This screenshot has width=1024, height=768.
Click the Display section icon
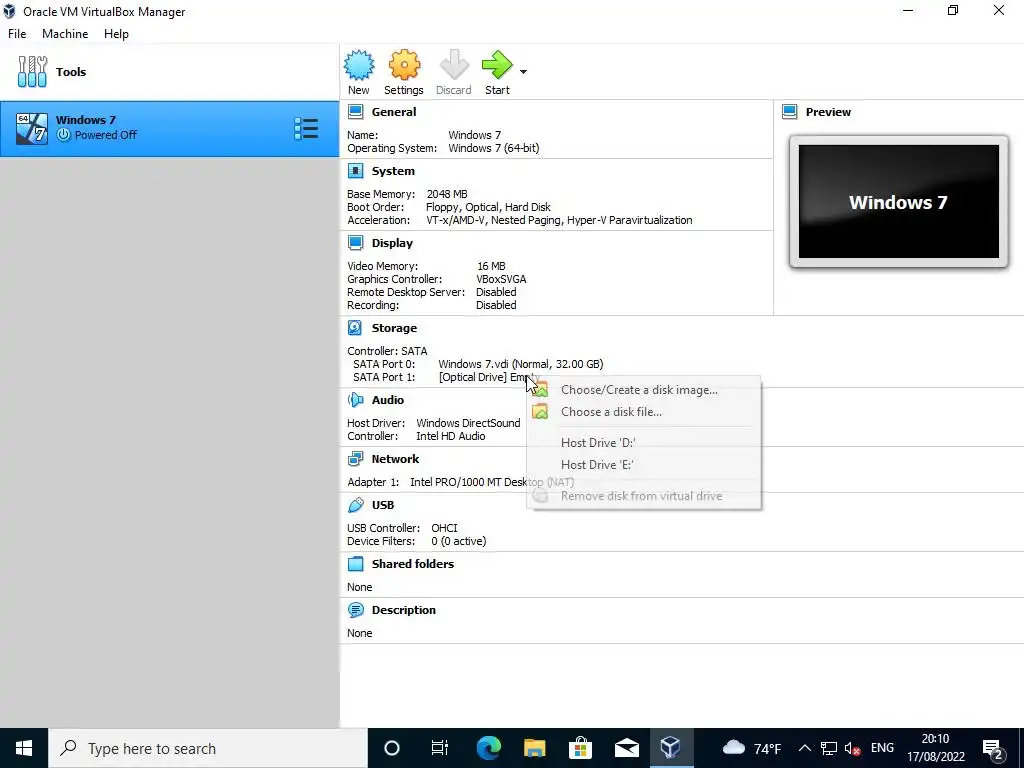(355, 243)
